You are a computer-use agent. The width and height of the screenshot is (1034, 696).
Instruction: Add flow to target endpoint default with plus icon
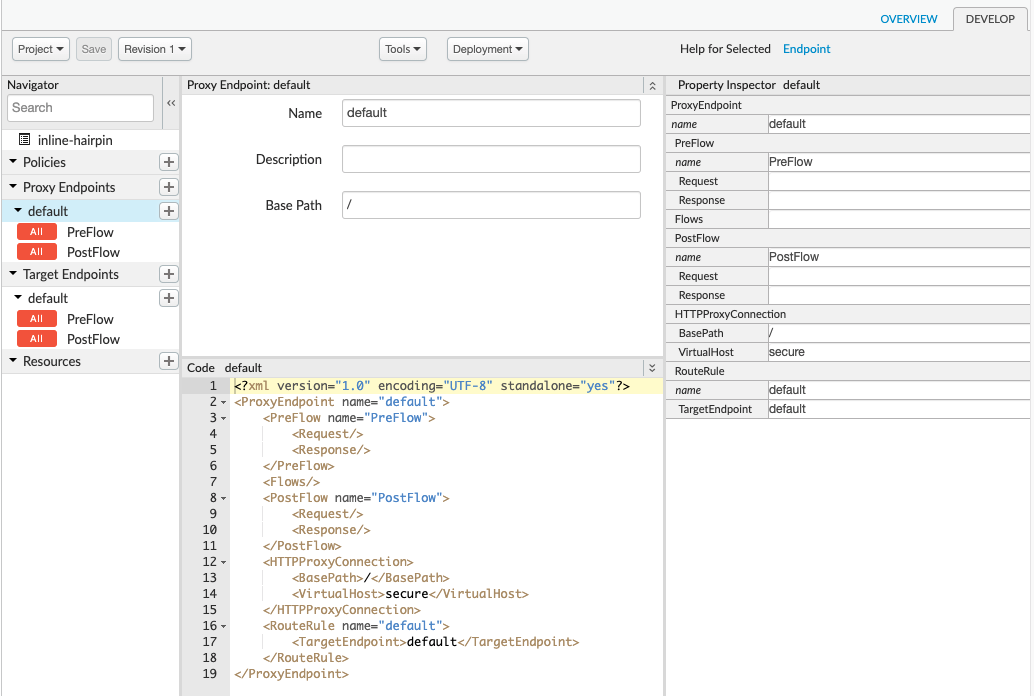click(169, 298)
